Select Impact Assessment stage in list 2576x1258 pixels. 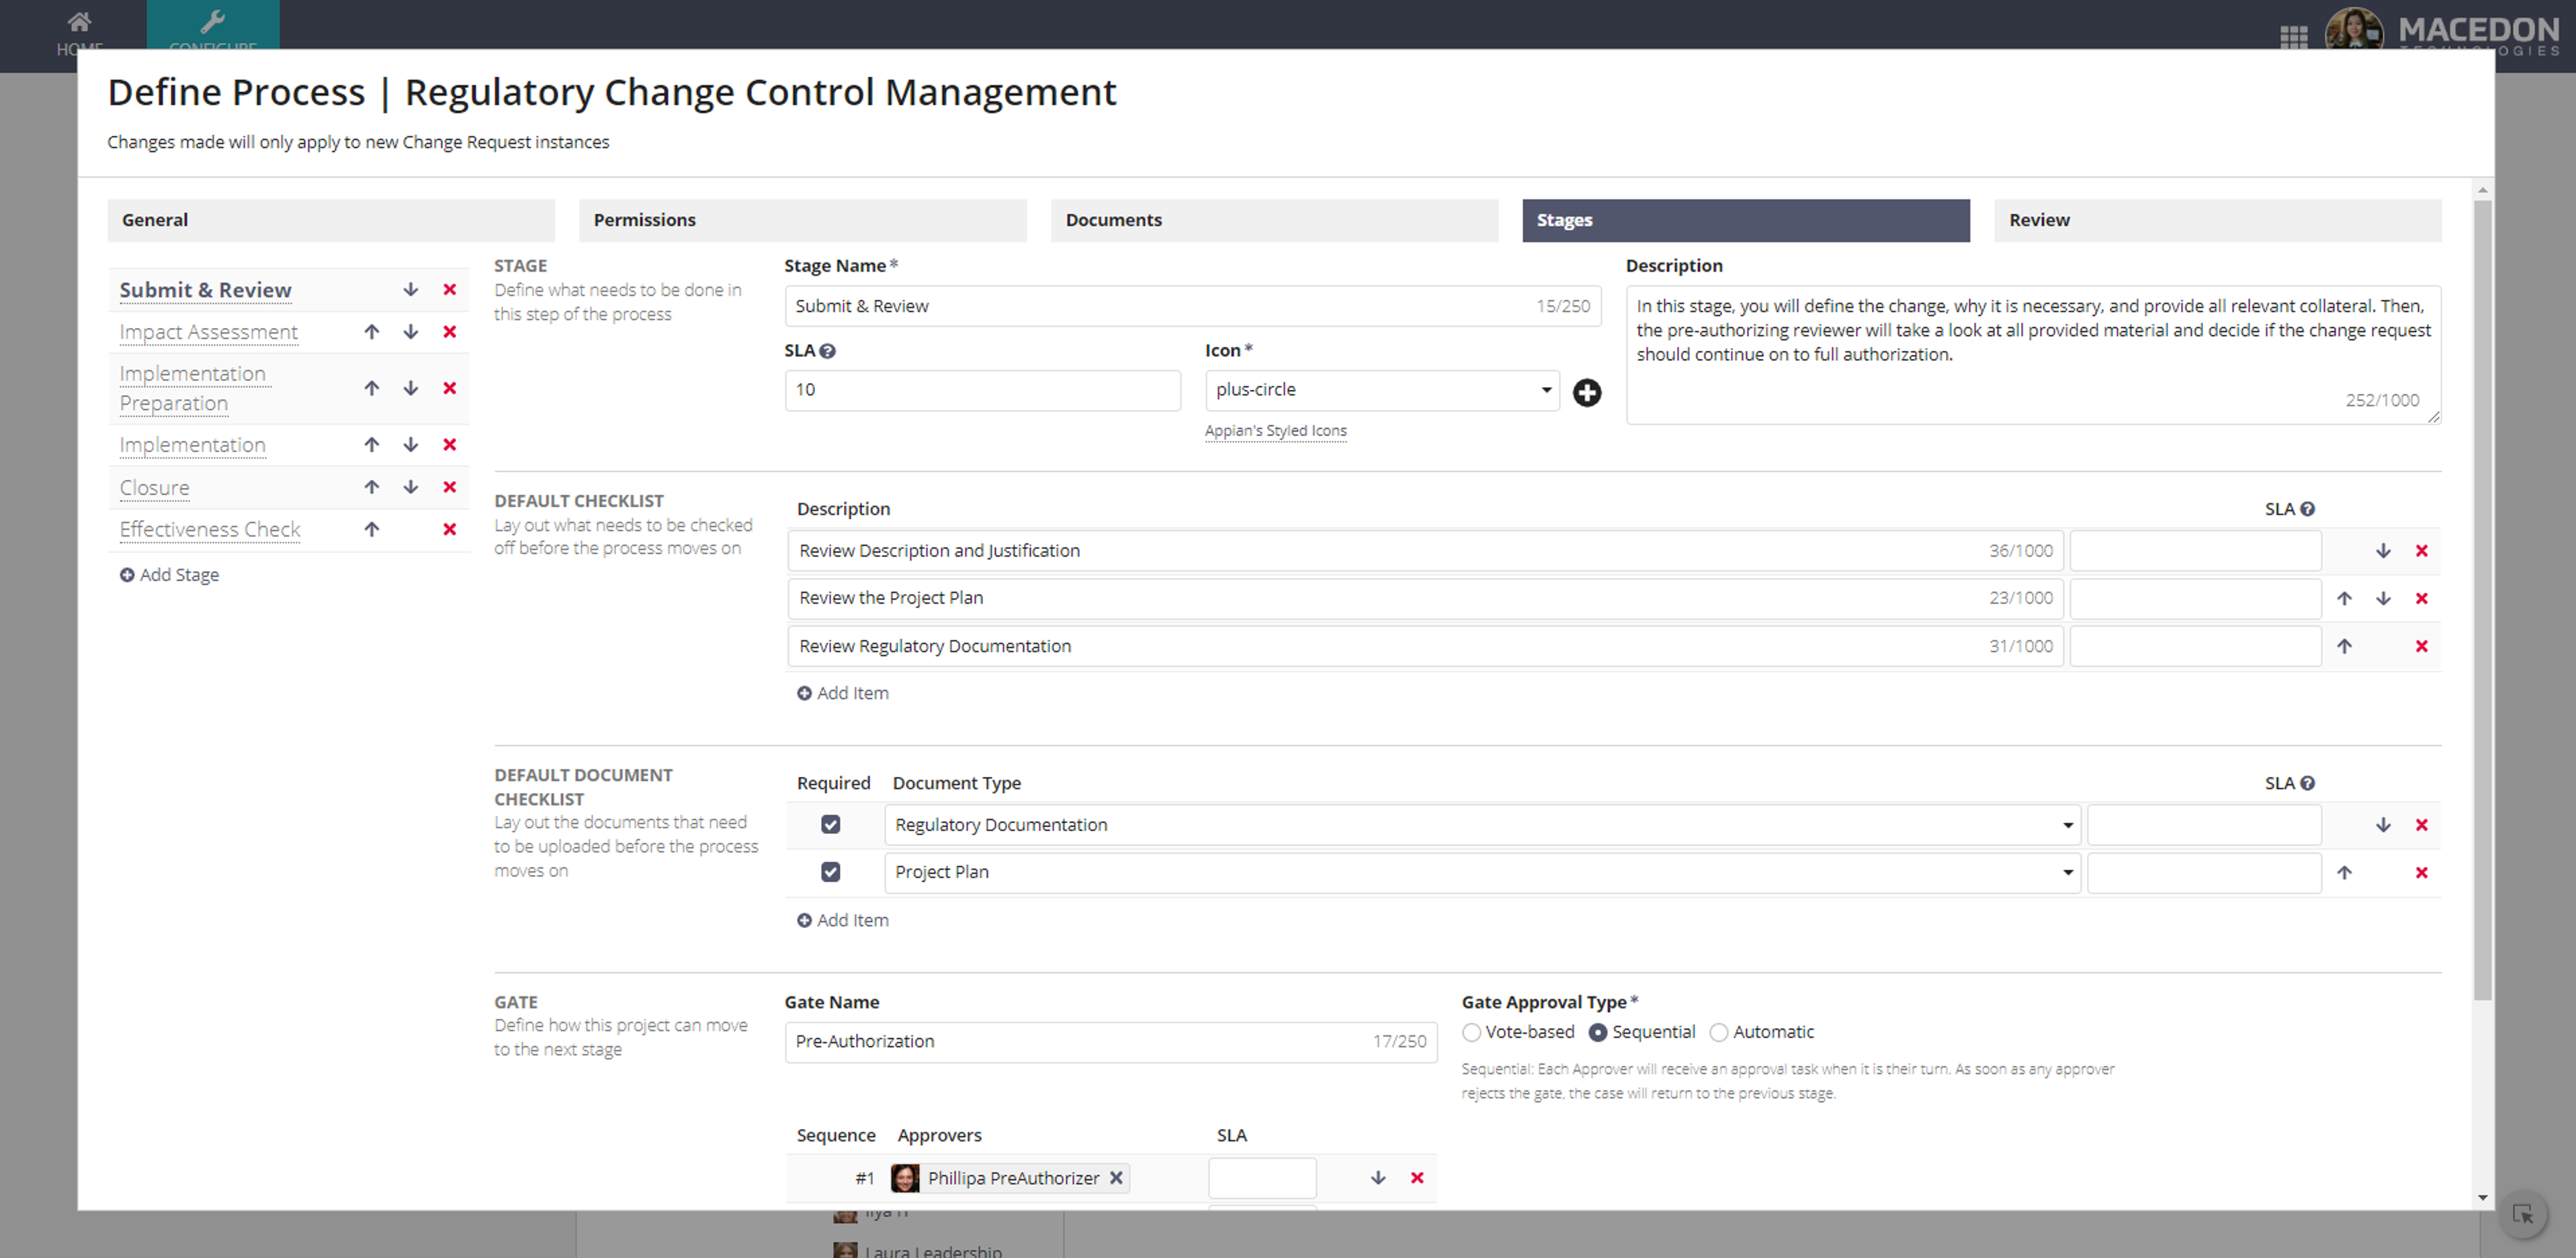pos(208,332)
